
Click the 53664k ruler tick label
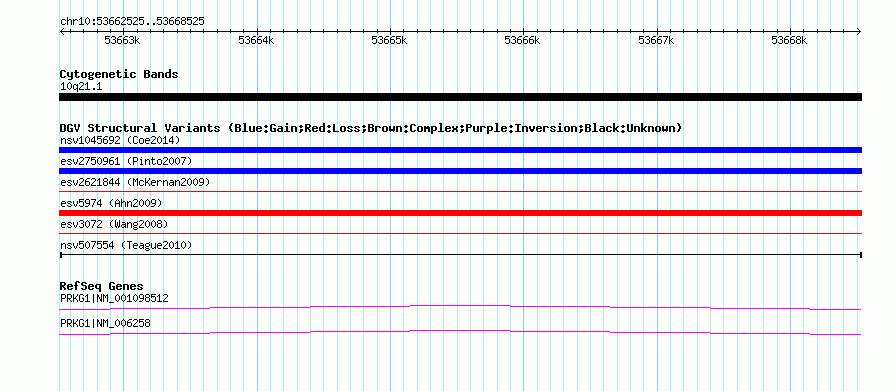click(256, 40)
